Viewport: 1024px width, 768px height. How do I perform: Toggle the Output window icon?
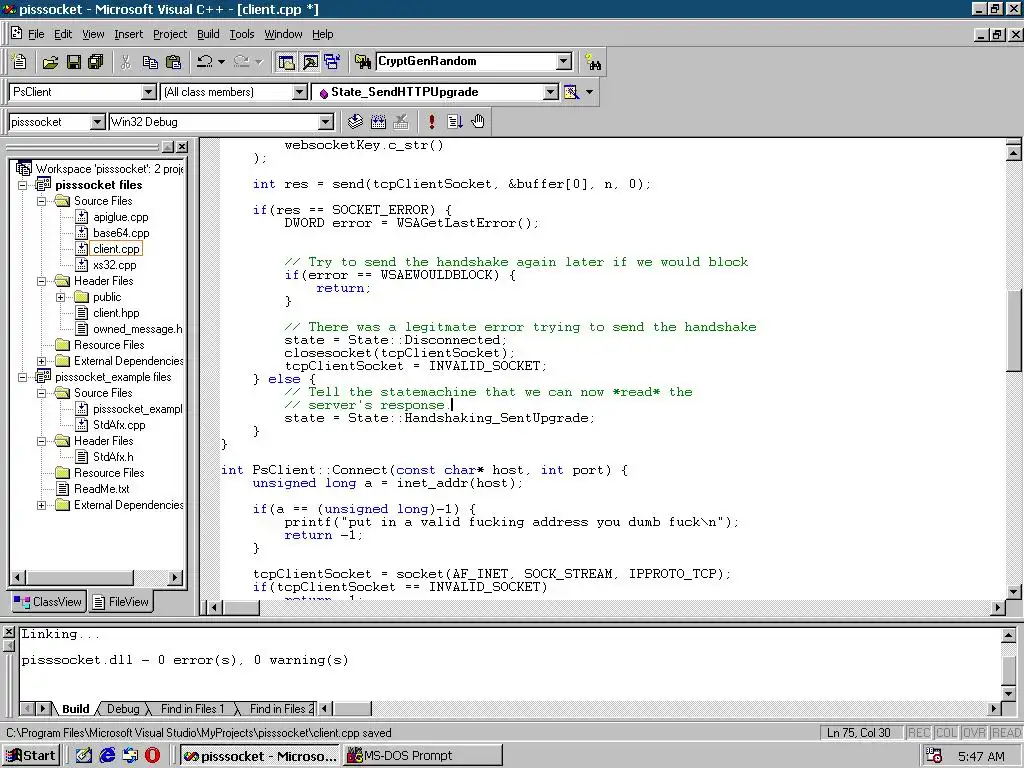coord(310,62)
